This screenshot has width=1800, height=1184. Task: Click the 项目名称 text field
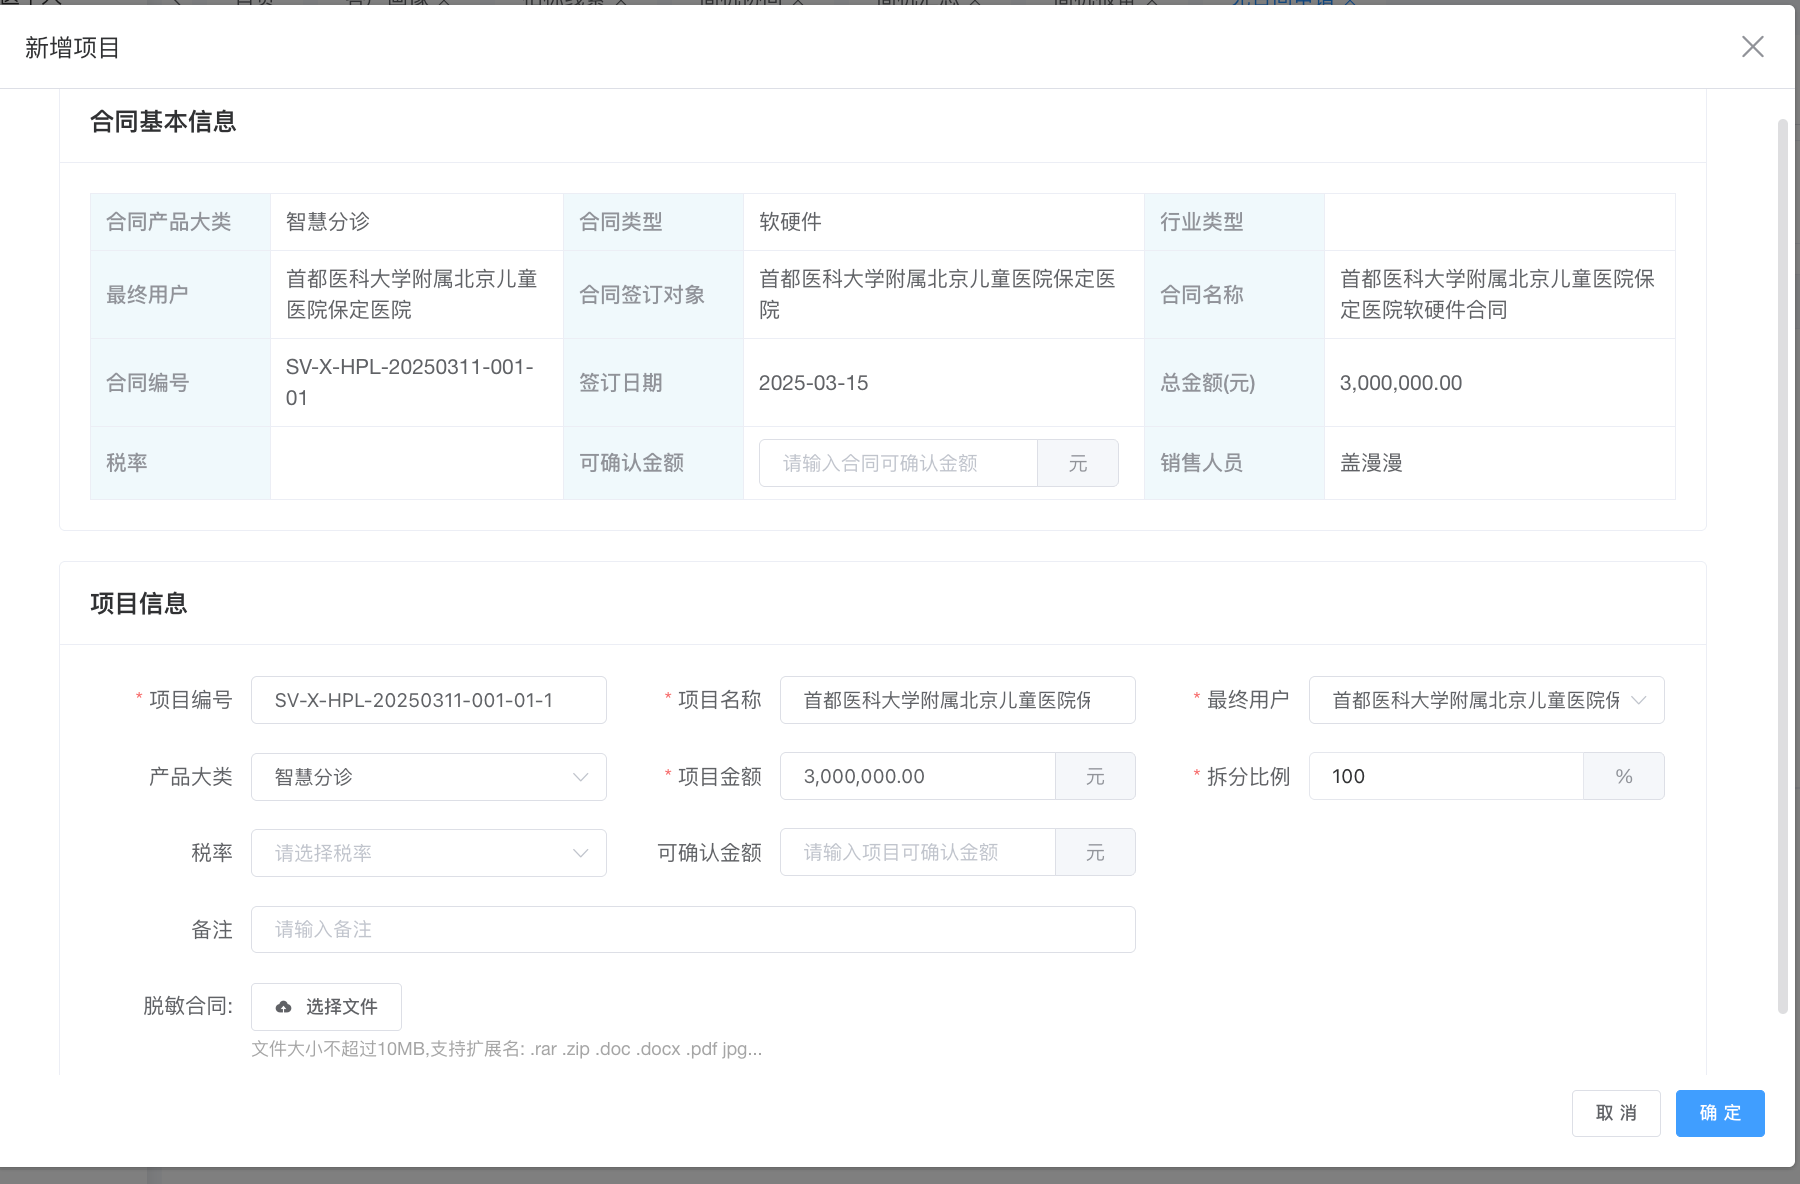(956, 700)
